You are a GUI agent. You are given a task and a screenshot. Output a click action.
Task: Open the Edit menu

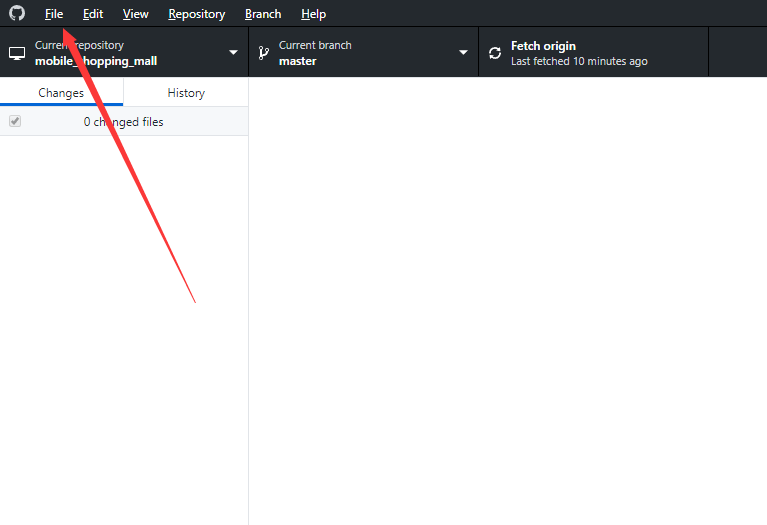[93, 14]
